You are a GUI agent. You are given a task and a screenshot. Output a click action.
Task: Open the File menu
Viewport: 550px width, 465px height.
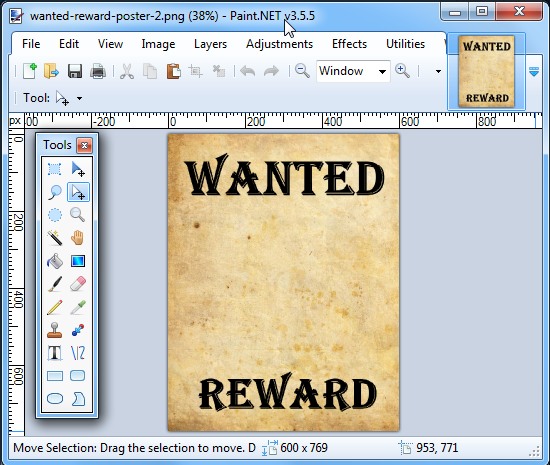(x=31, y=44)
